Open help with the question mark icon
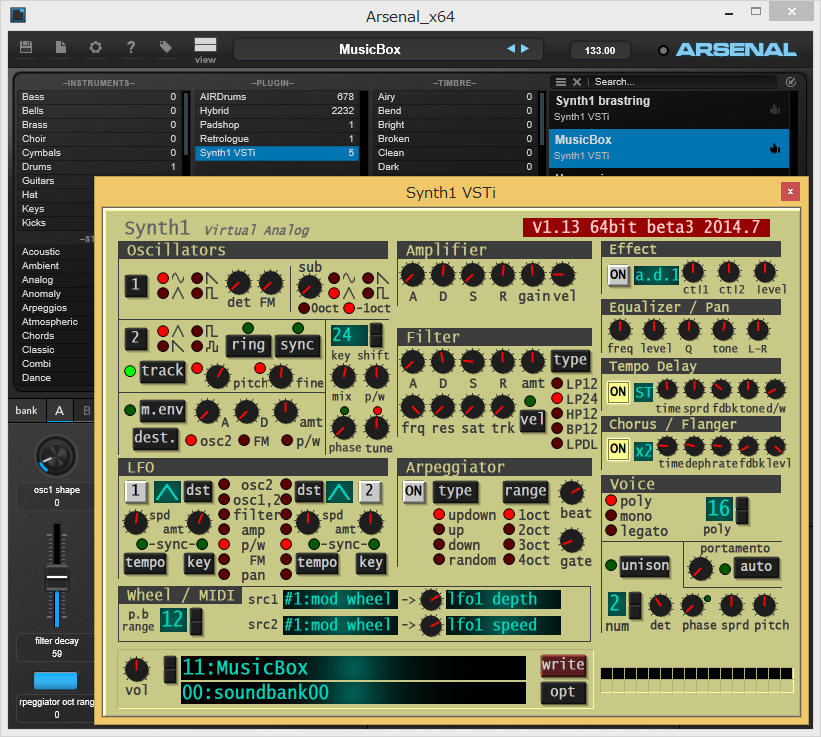 click(x=131, y=47)
